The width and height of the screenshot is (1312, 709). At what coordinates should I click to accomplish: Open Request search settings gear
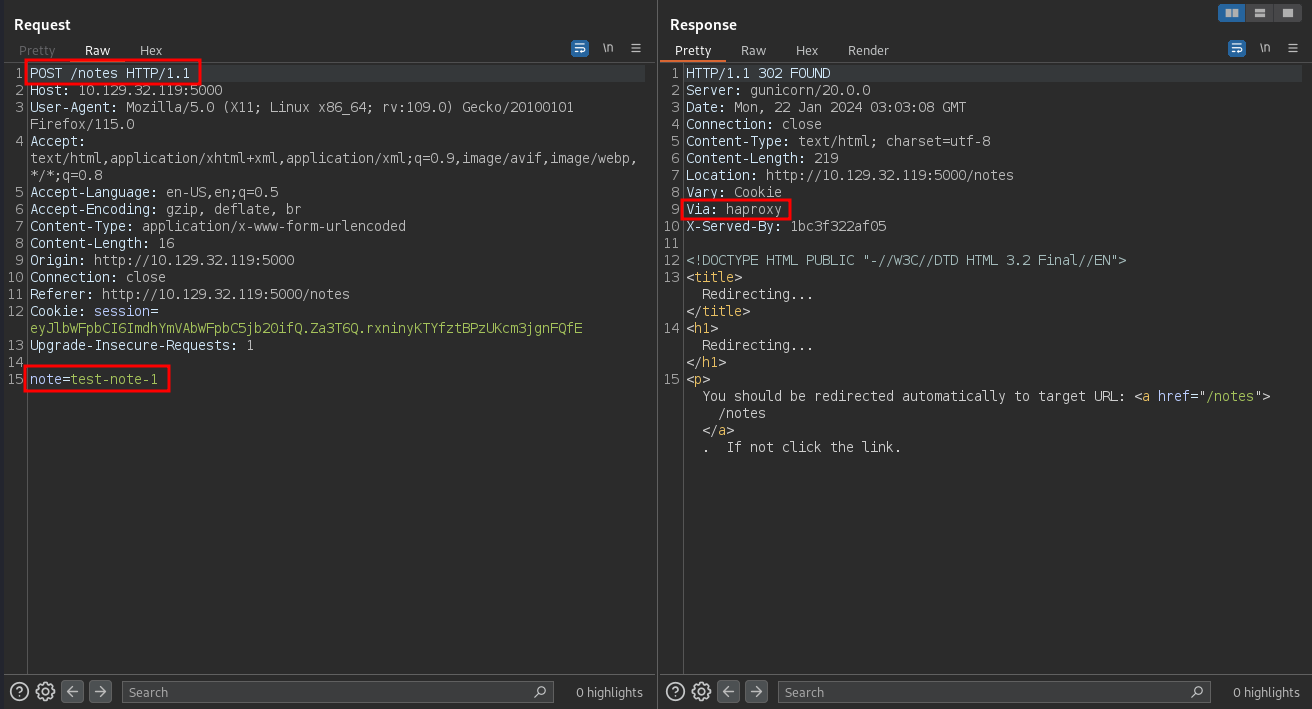click(45, 691)
